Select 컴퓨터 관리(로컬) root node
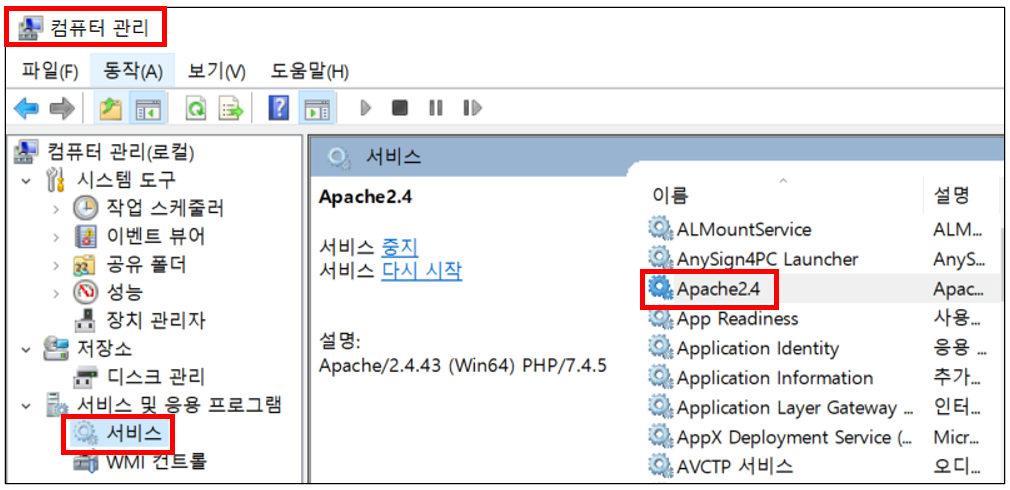Screen dimensions: 1010x490 point(120,152)
